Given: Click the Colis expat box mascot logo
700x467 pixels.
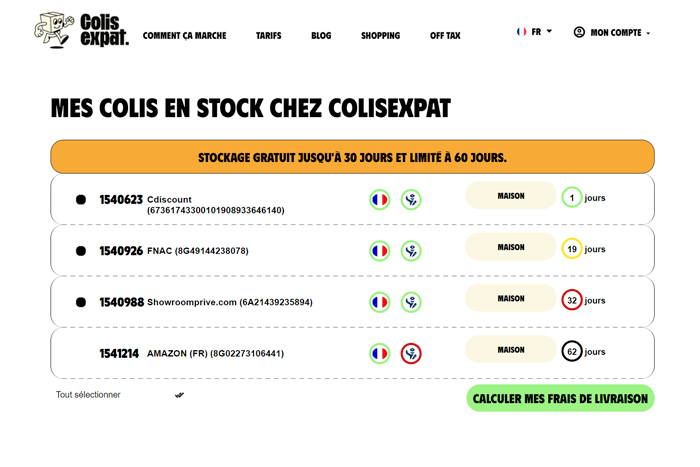Looking at the screenshot, I should click(54, 30).
